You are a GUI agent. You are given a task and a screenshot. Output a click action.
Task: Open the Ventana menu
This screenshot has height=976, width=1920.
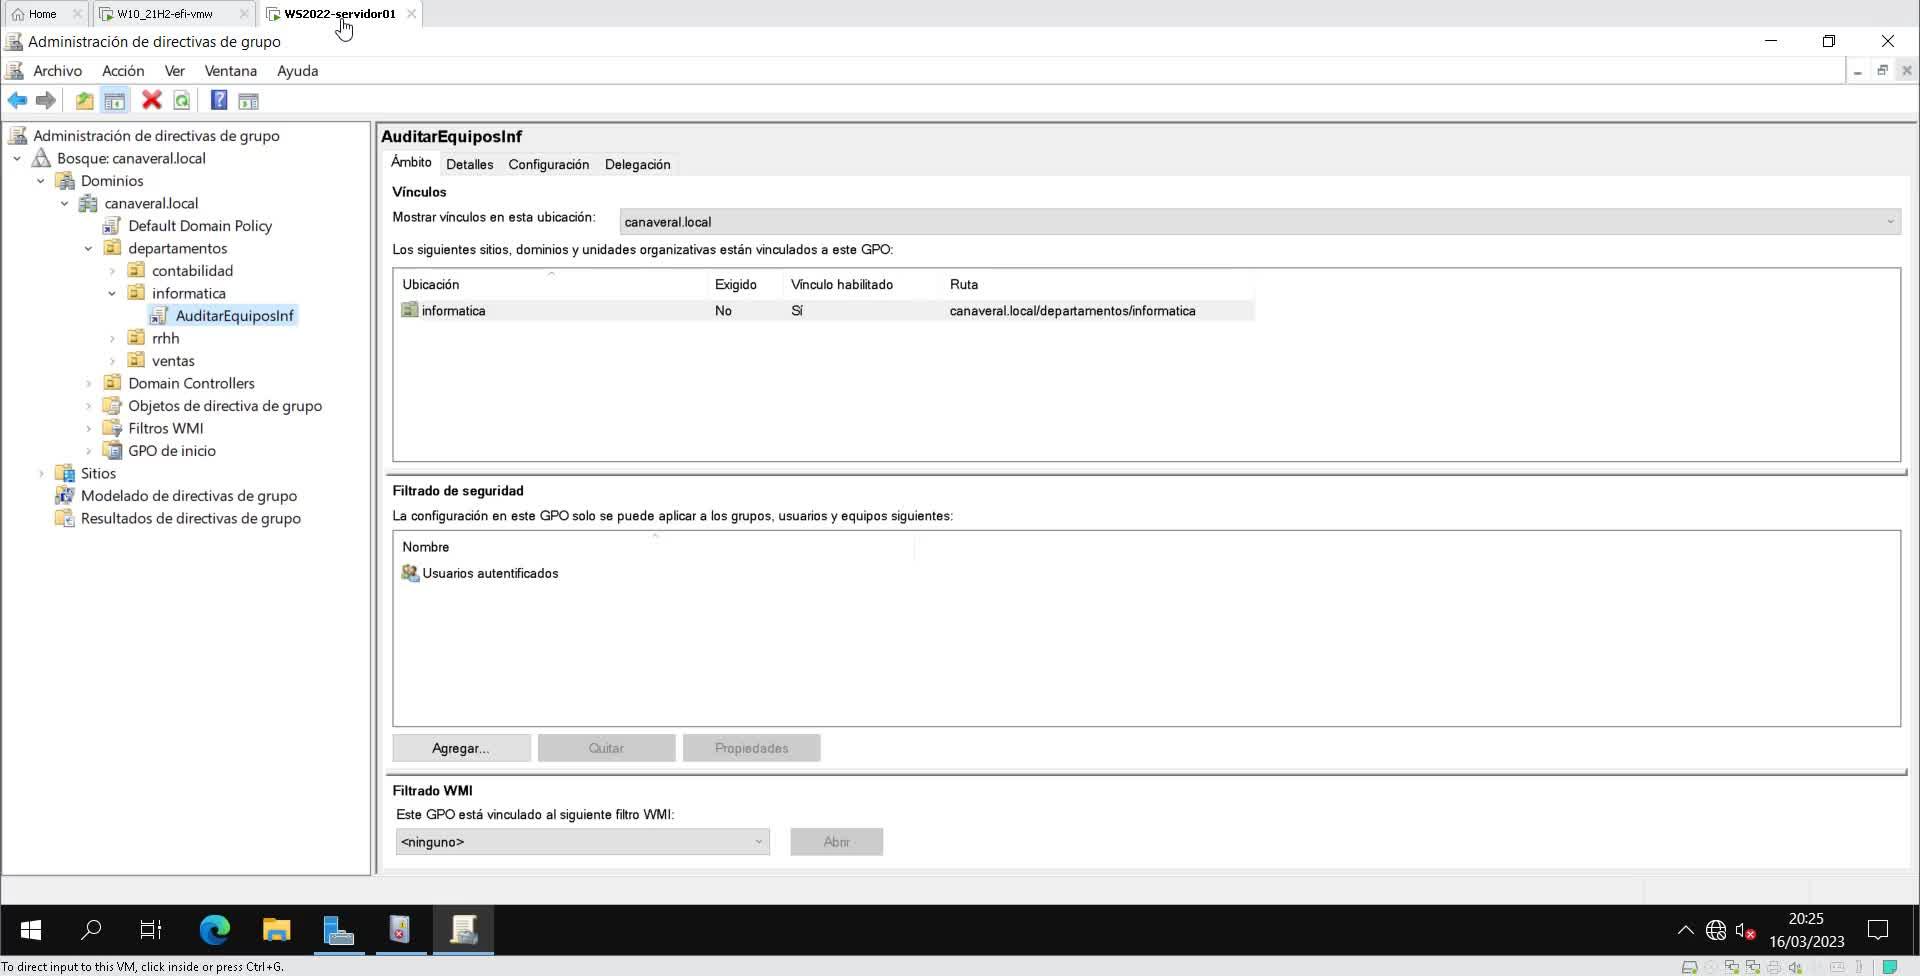click(x=231, y=71)
